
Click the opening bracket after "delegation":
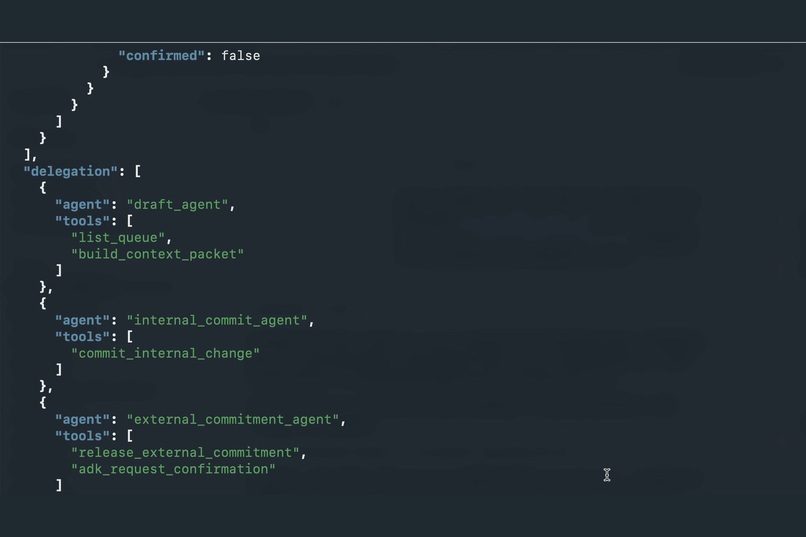coord(138,171)
